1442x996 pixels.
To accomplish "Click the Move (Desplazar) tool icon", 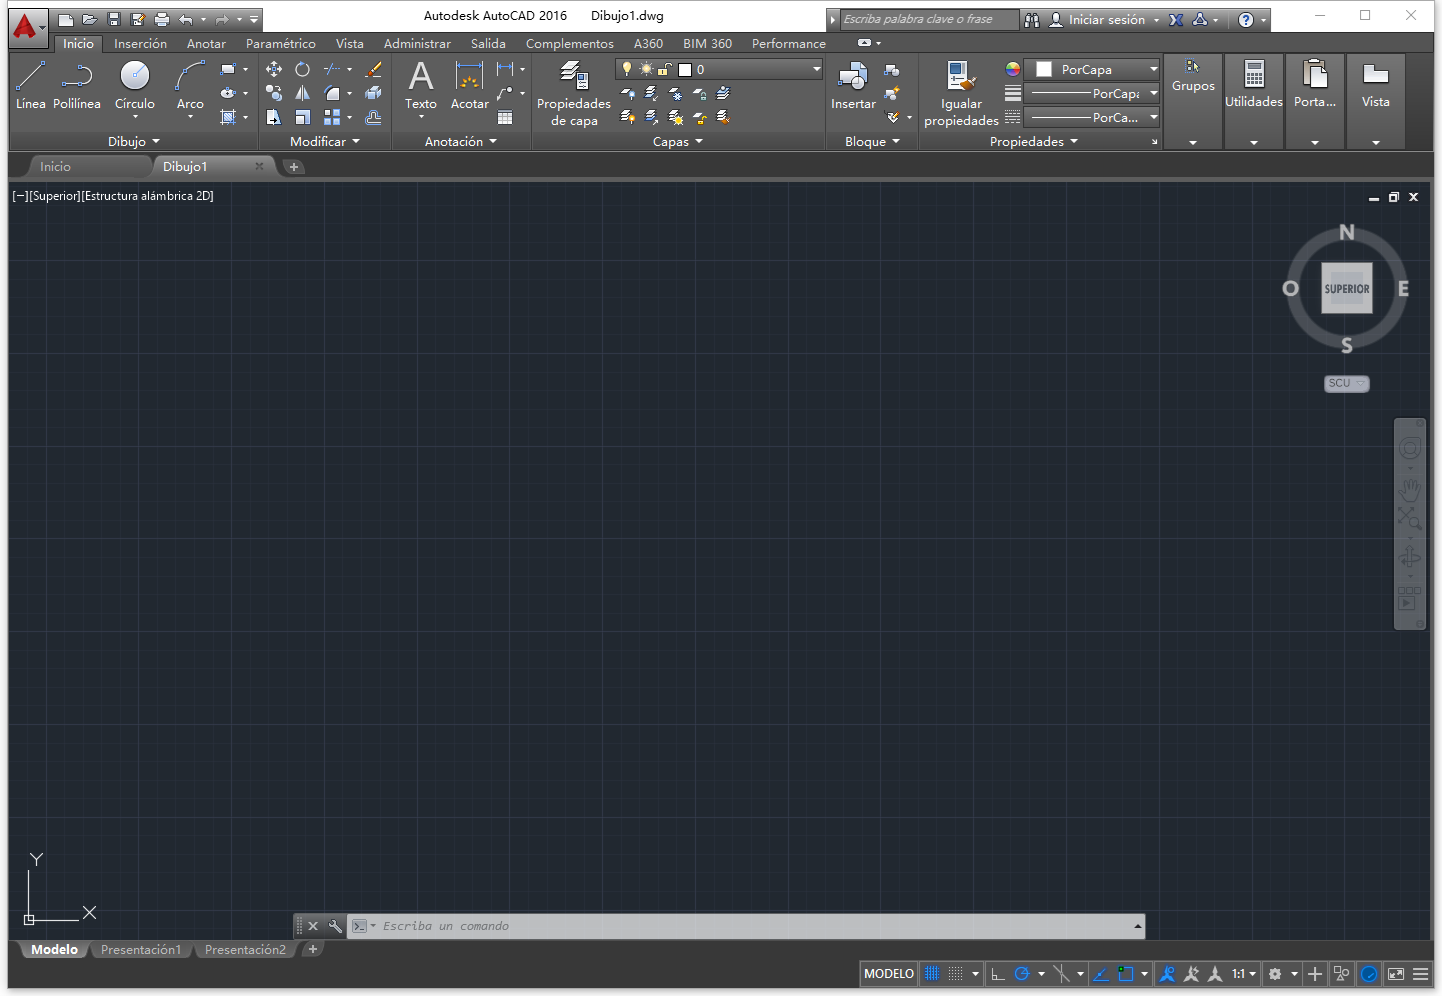I will coord(274,69).
